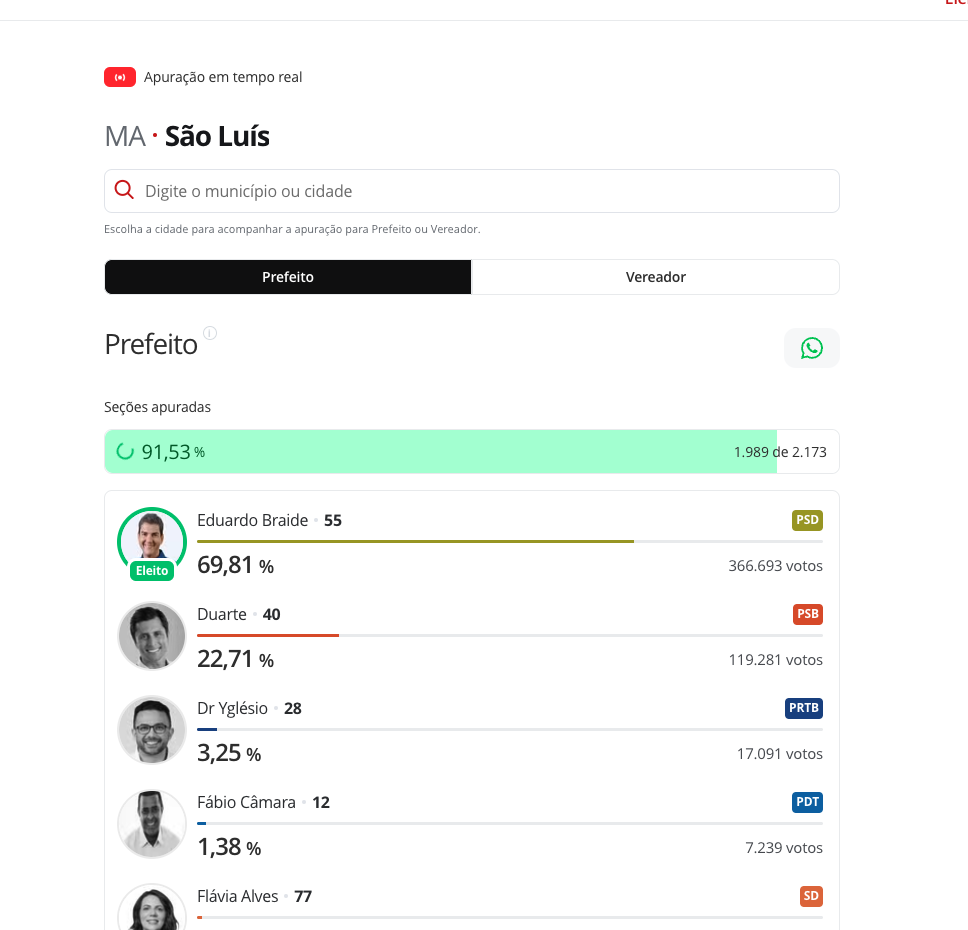The height and width of the screenshot is (930, 968).
Task: Click the 17.091 votos count
Action: pyautogui.click(x=780, y=753)
